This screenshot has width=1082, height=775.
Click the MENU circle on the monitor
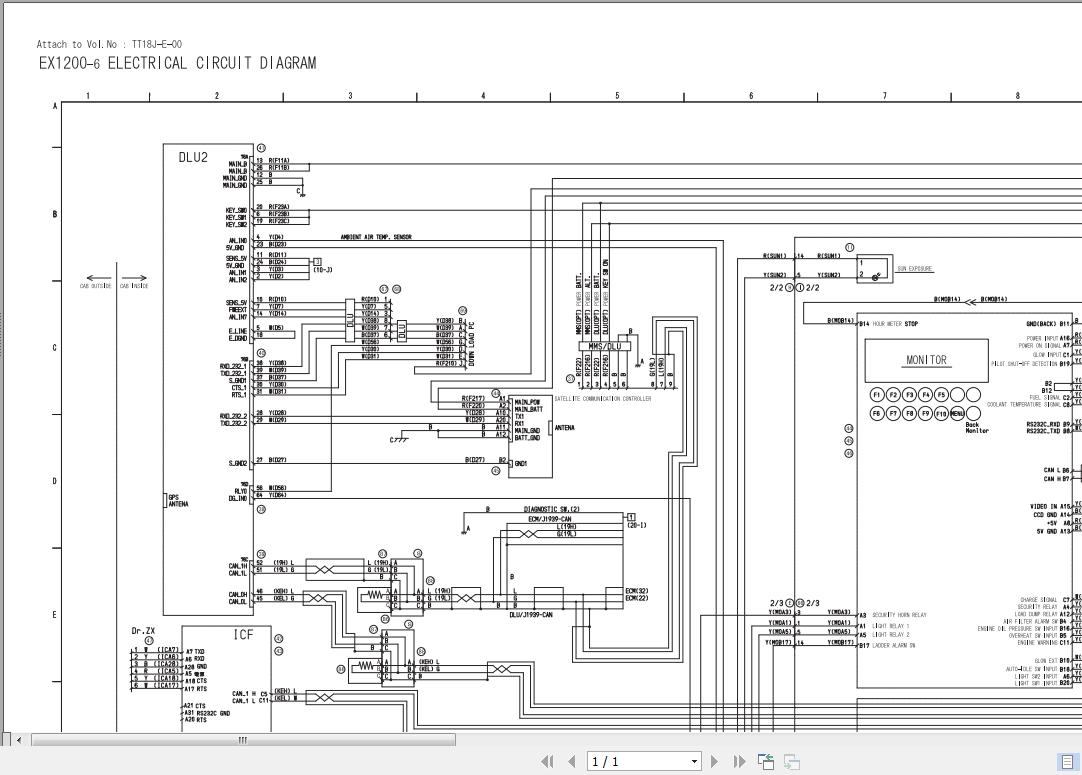tap(957, 413)
